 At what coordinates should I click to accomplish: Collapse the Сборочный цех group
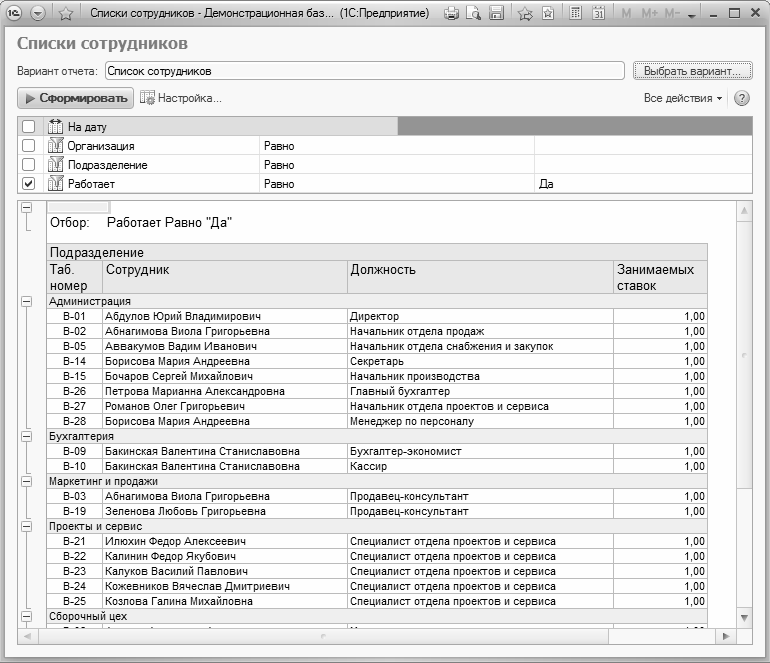coord(27,616)
